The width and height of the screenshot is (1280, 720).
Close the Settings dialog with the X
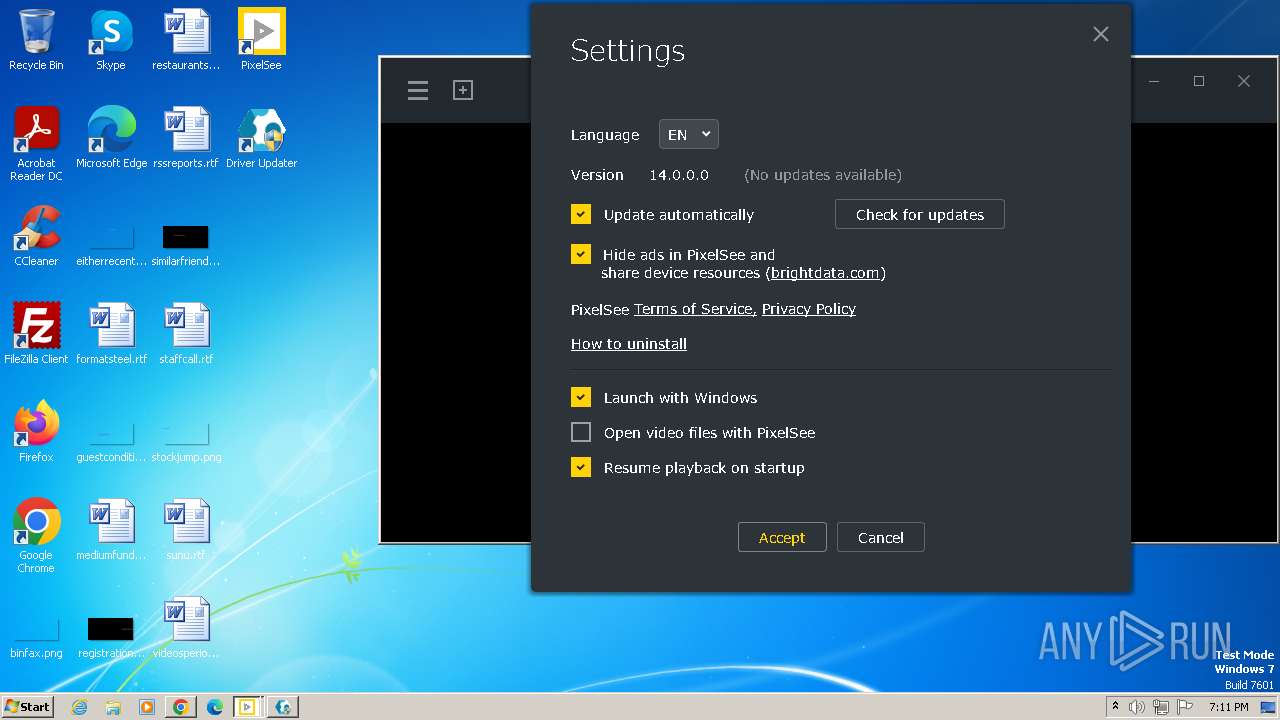pyautogui.click(x=1101, y=34)
